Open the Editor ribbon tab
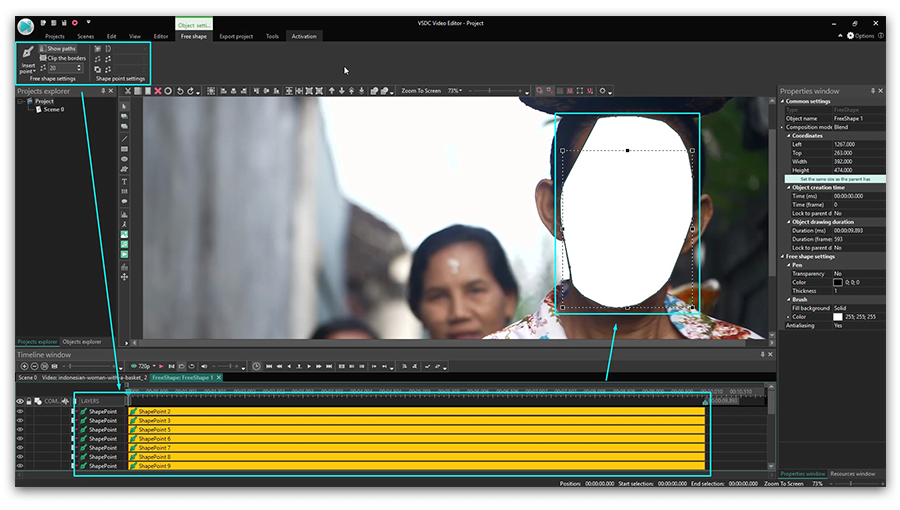 pyautogui.click(x=161, y=36)
